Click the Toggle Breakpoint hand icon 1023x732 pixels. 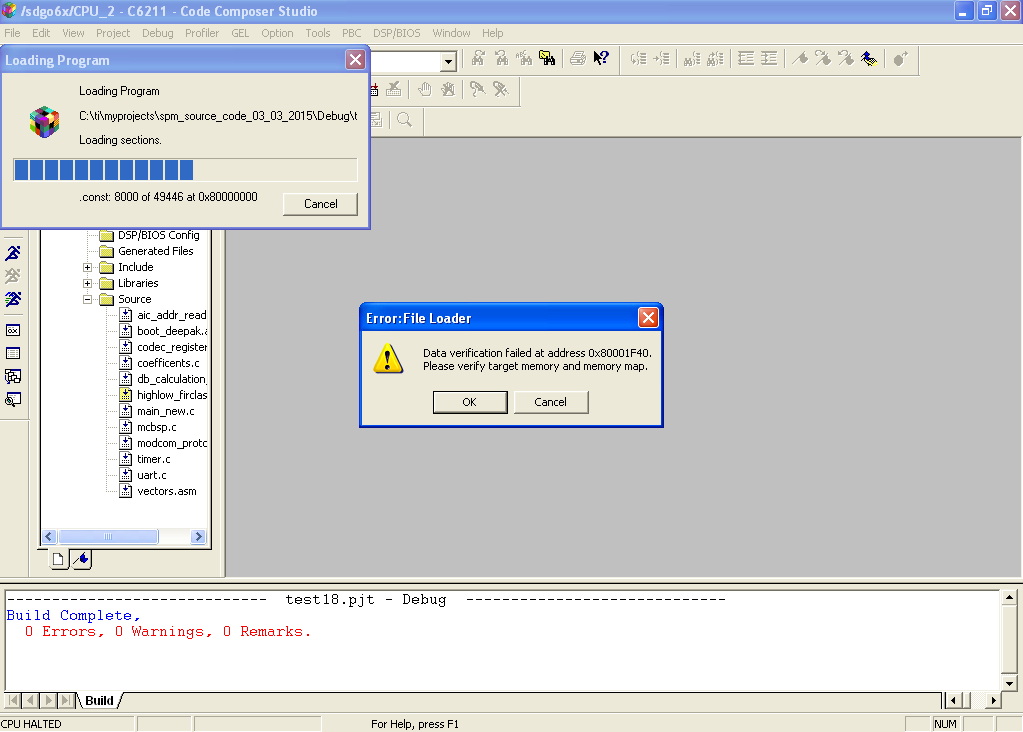click(x=425, y=89)
